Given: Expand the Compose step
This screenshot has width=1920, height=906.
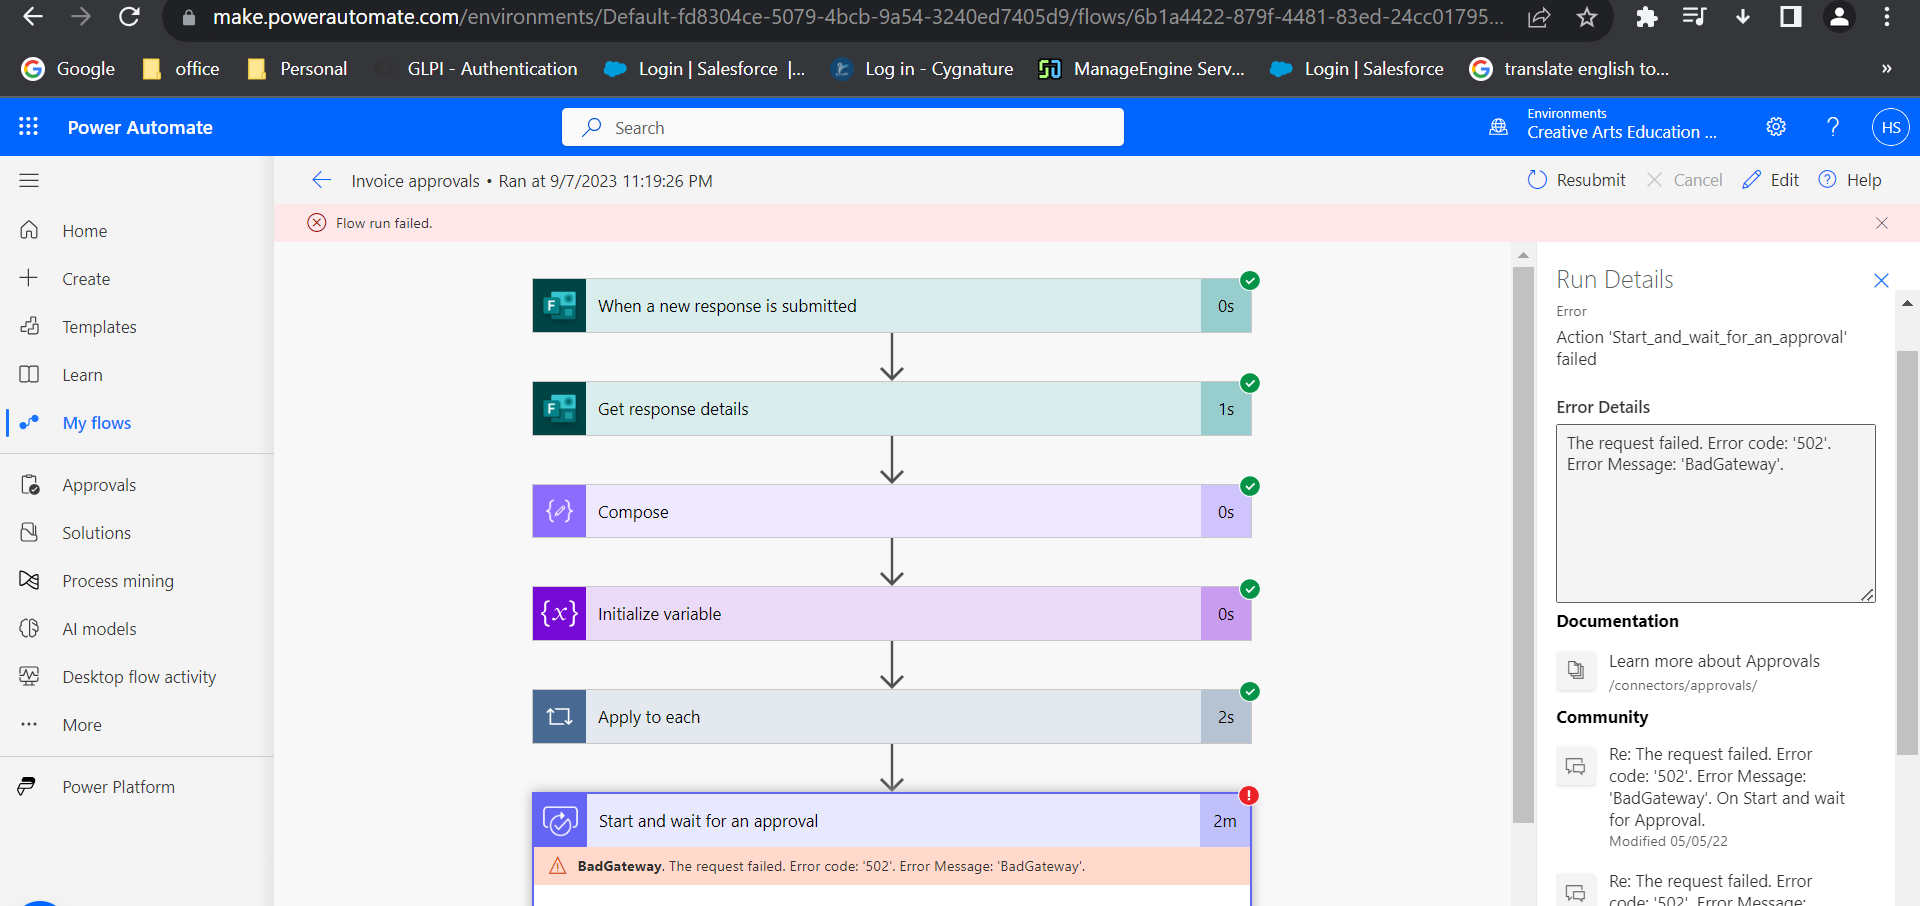Looking at the screenshot, I should pos(892,511).
